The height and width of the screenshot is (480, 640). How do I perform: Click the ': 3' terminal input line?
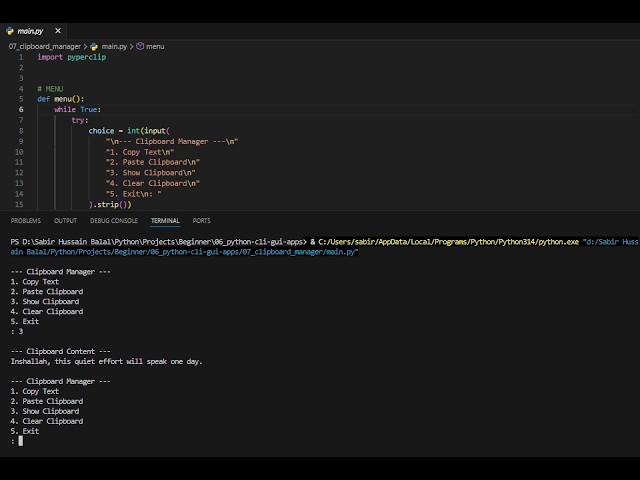[x=17, y=331]
